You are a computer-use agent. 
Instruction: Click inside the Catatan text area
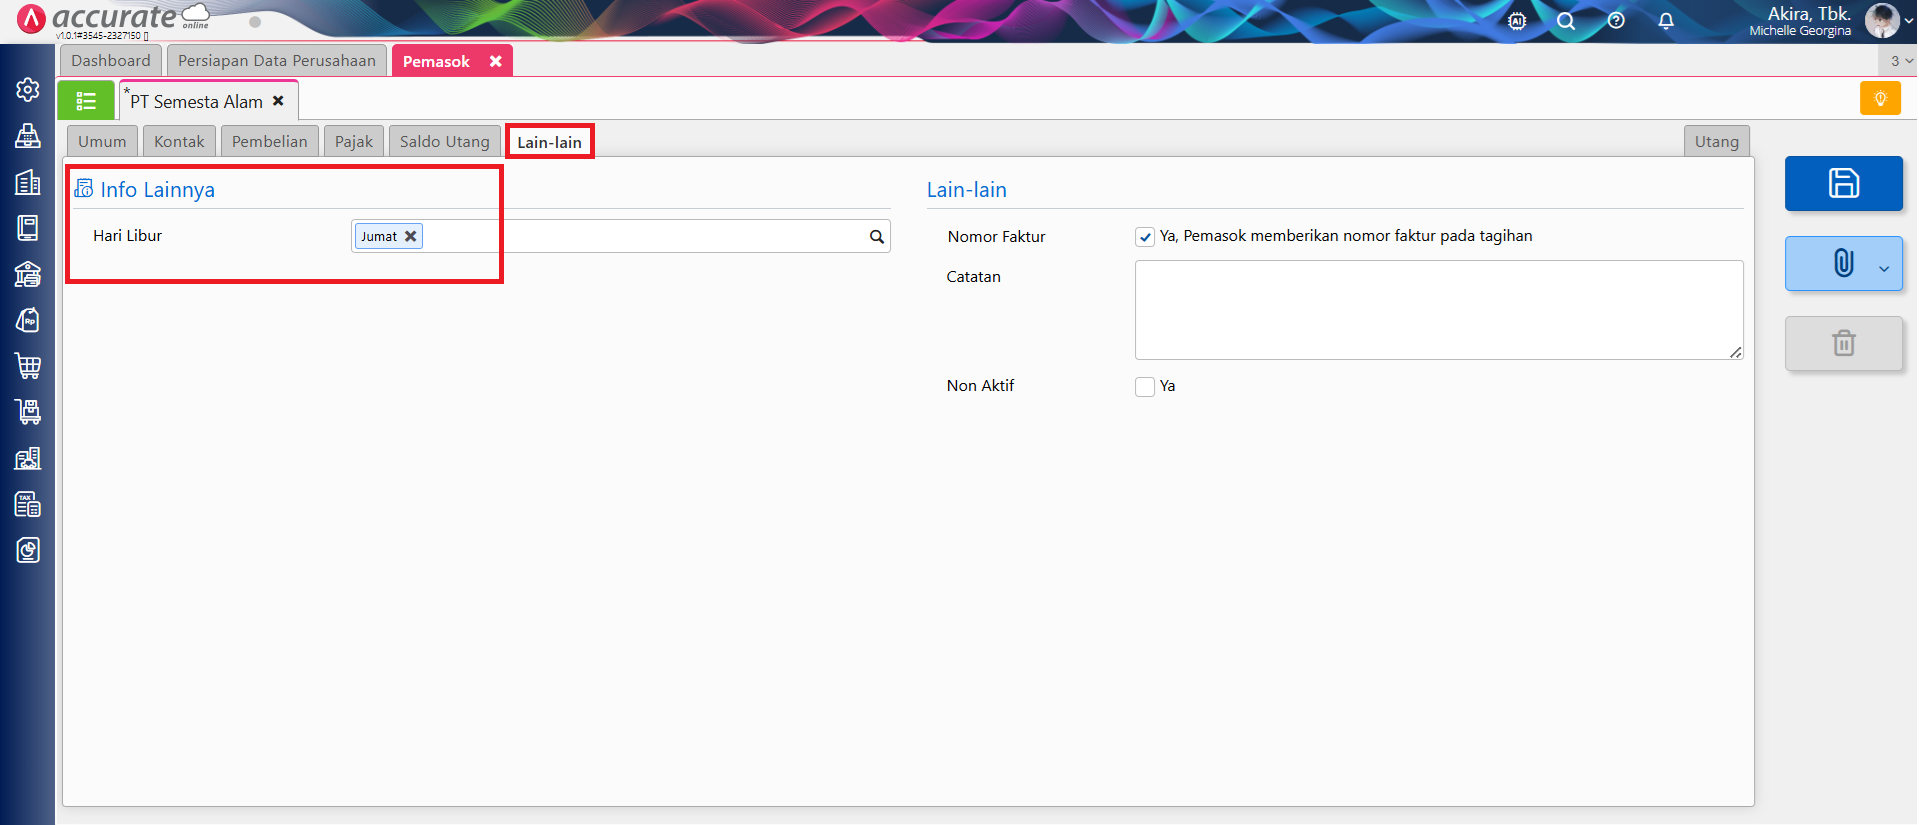1438,310
